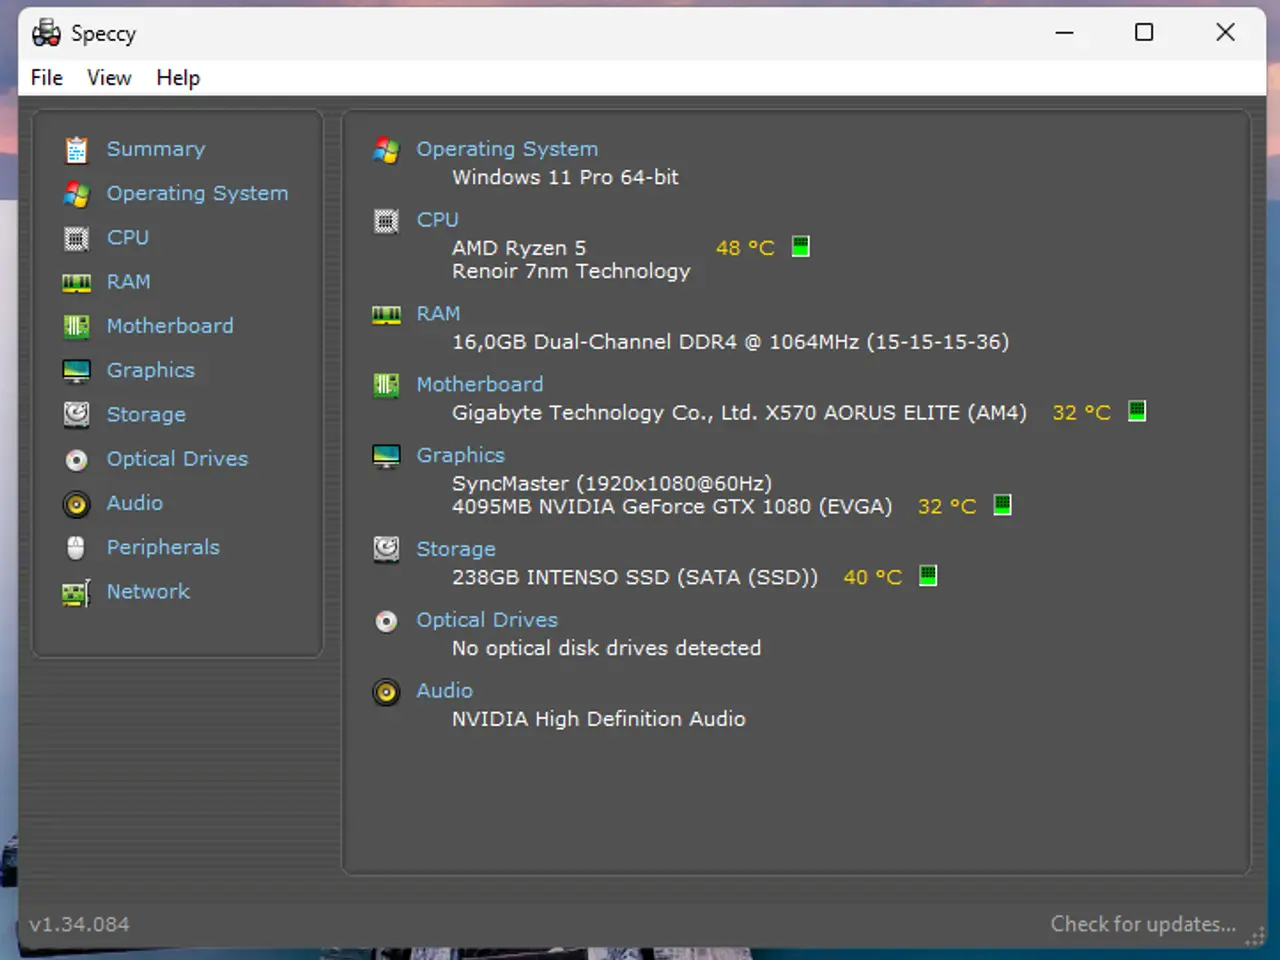Click the Operating System flag icon in sidebar
Viewport: 1280px width, 960px height.
pos(77,194)
